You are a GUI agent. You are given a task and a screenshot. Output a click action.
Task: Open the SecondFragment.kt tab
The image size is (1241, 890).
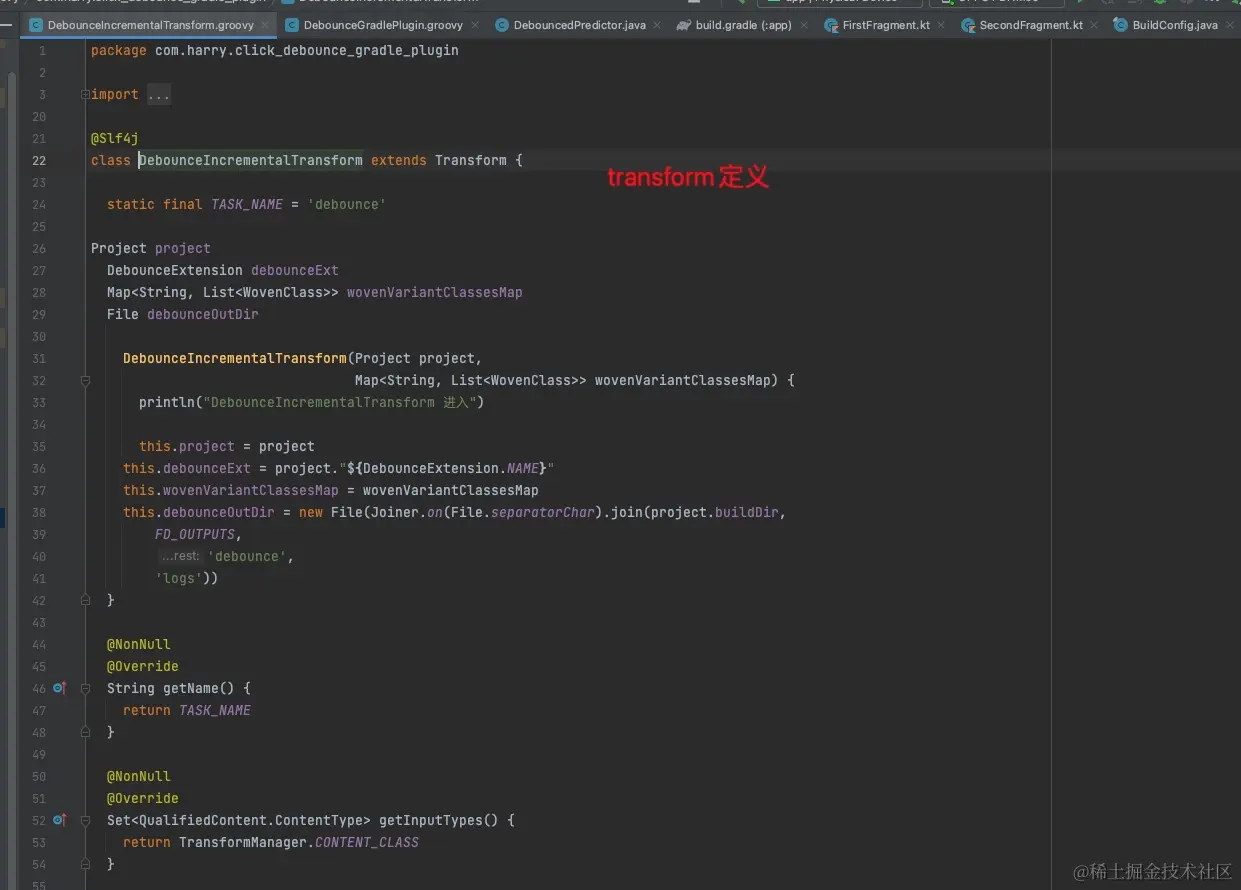click(1031, 25)
